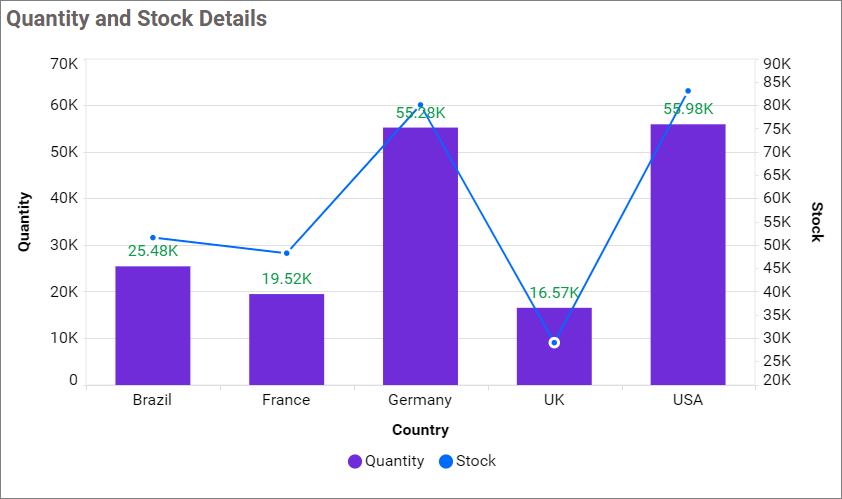This screenshot has width=842, height=499.
Task: Toggle the Stock series legend label
Action: coord(476,461)
